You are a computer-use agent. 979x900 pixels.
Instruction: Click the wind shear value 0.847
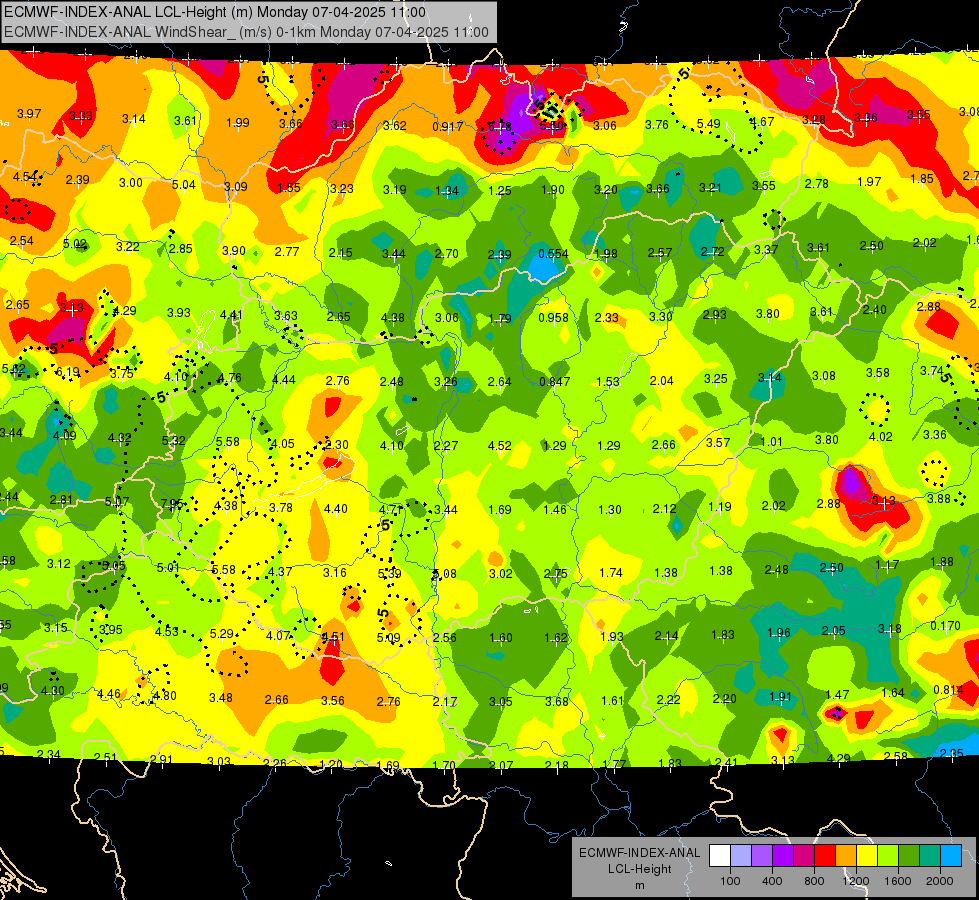[554, 381]
